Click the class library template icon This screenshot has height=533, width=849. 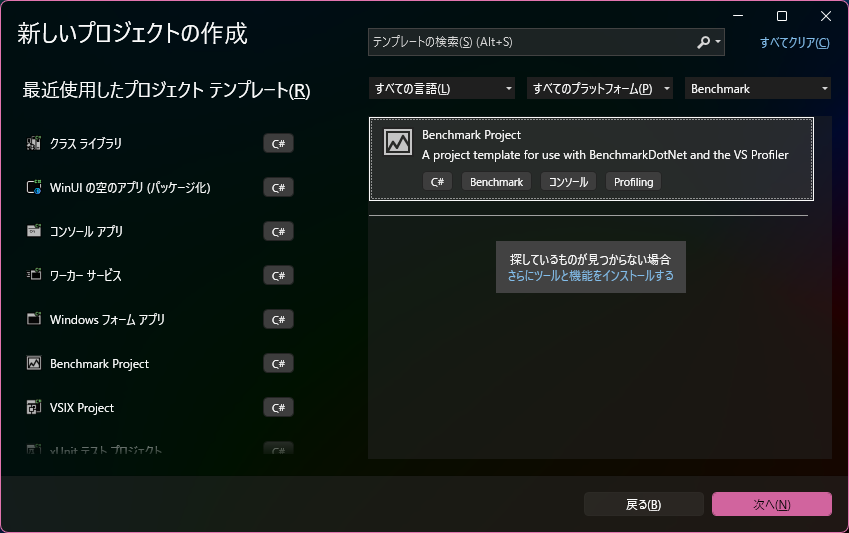[34, 144]
